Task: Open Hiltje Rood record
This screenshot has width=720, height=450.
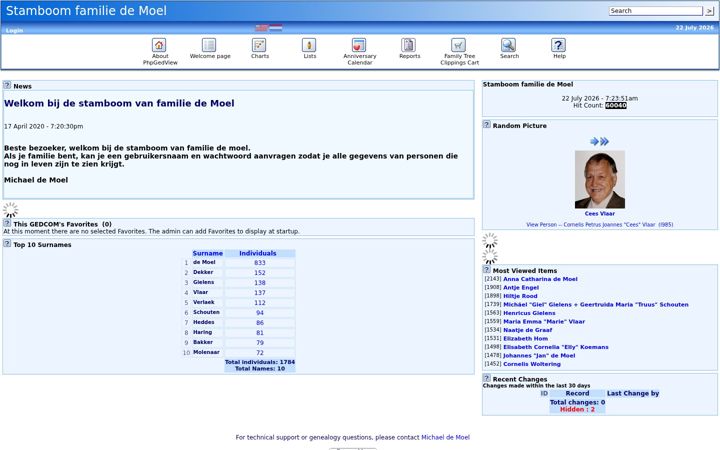Action: pyautogui.click(x=520, y=296)
